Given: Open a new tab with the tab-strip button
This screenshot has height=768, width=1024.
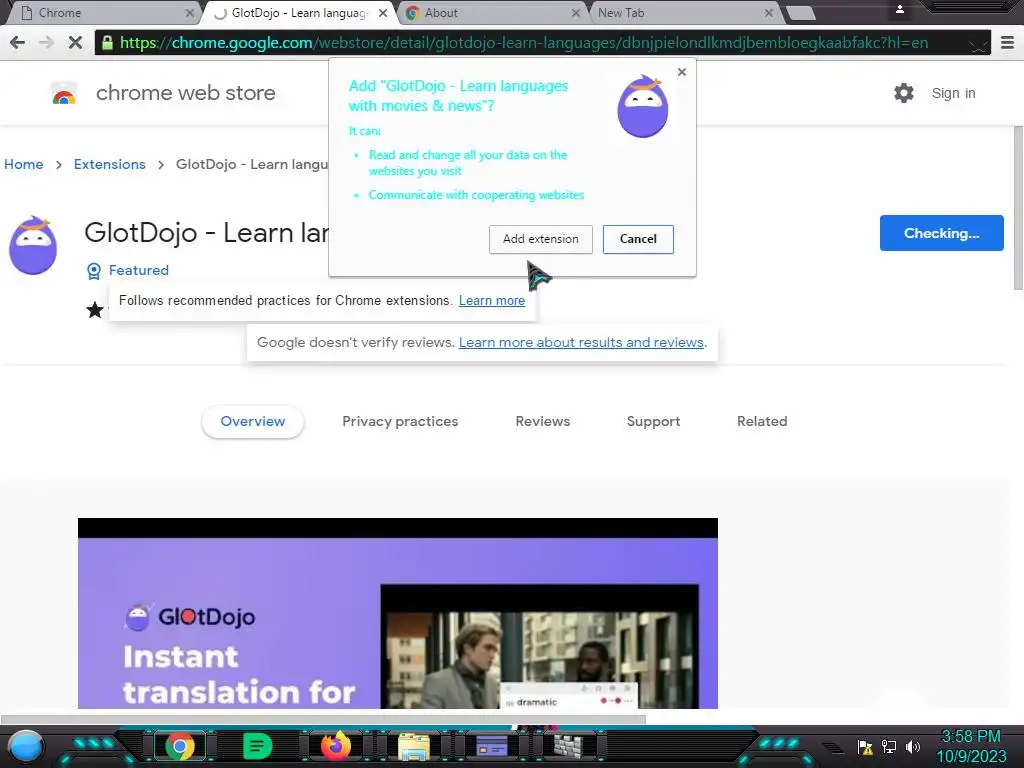Looking at the screenshot, I should (800, 13).
